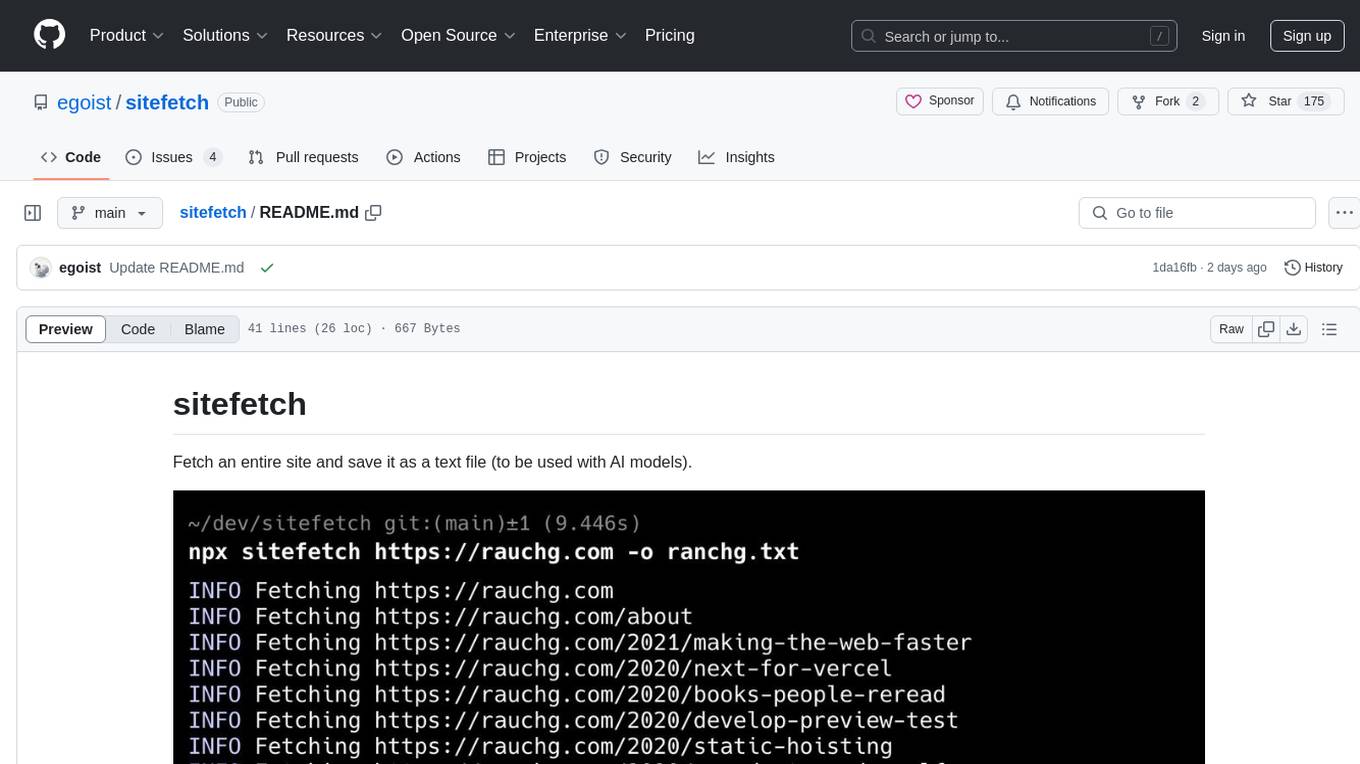Switch to the Issues tab
1360x764 pixels.
(x=174, y=157)
